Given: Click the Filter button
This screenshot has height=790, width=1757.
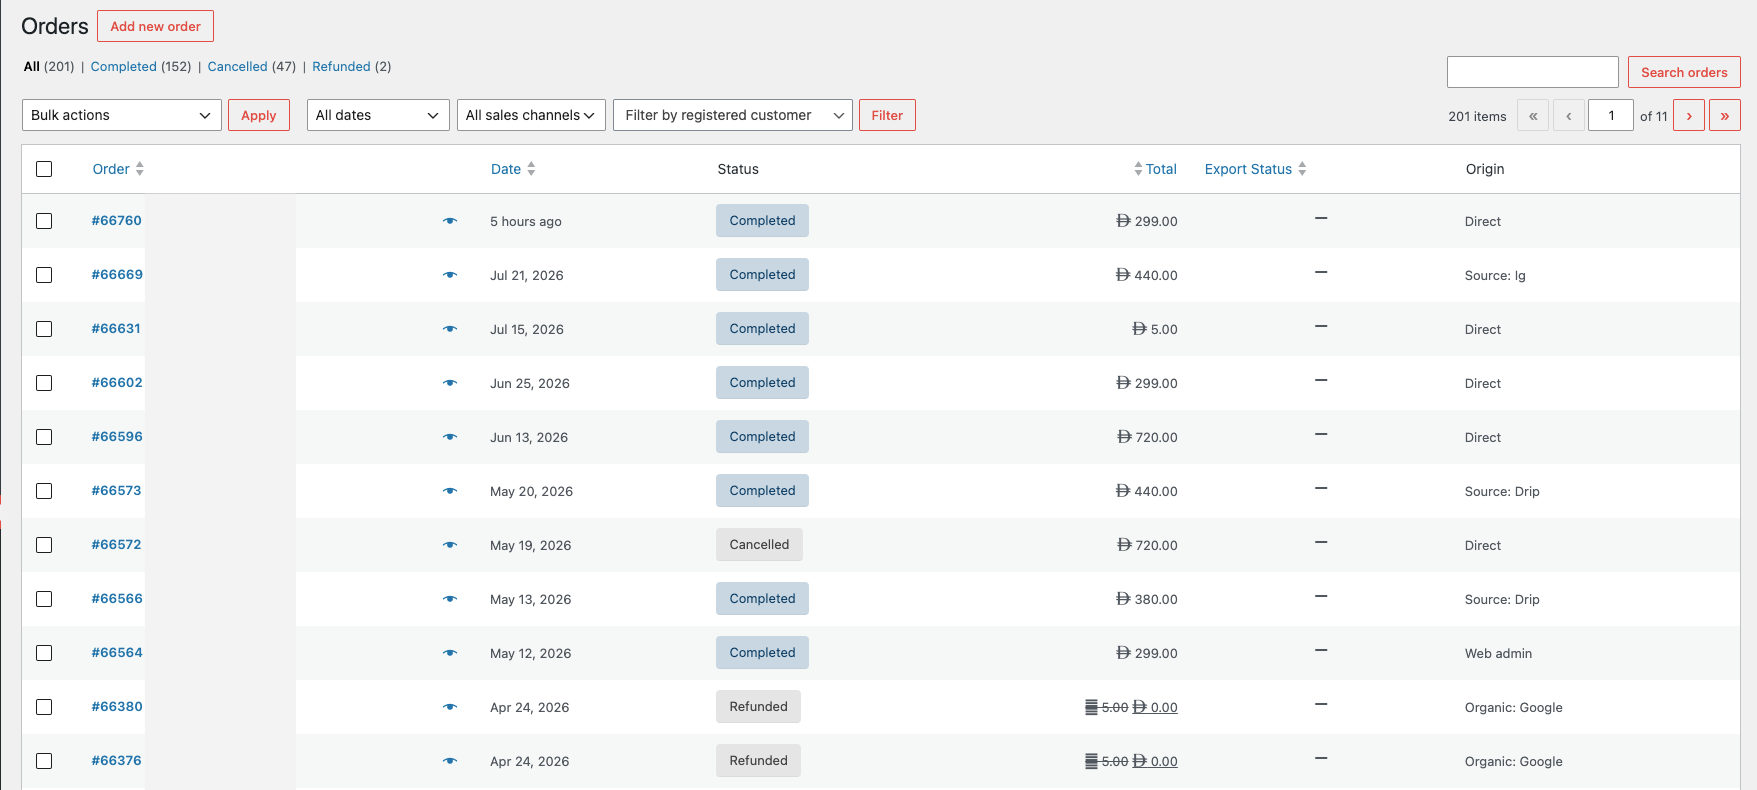Looking at the screenshot, I should pyautogui.click(x=887, y=115).
